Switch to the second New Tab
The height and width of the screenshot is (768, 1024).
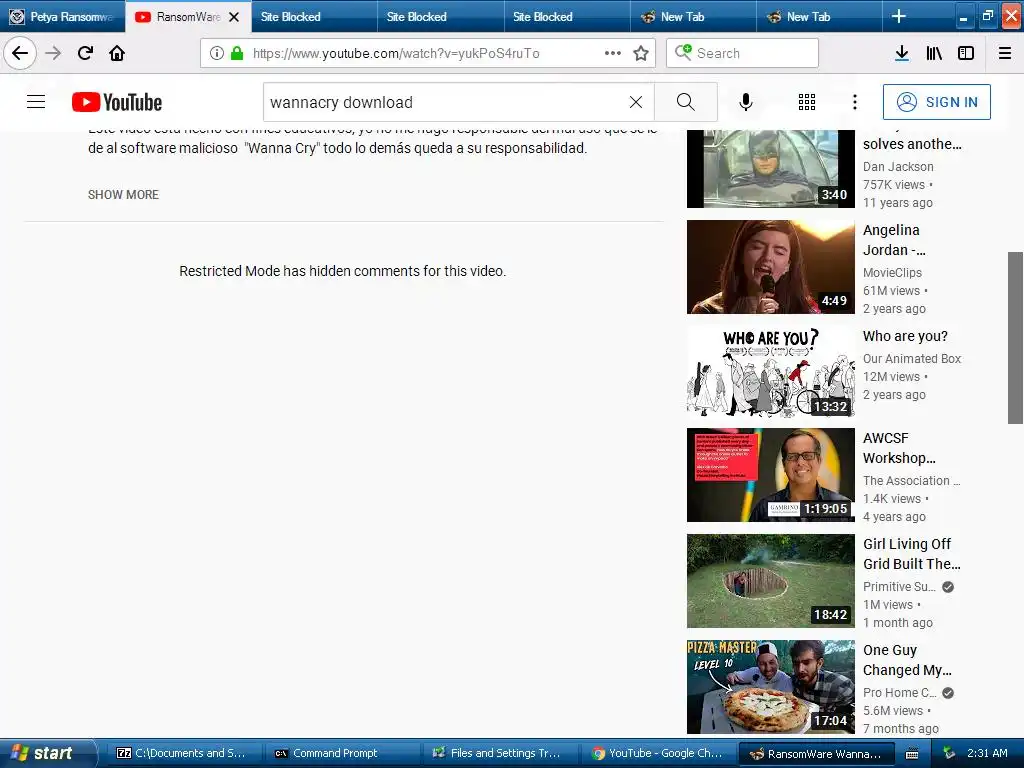tap(819, 17)
